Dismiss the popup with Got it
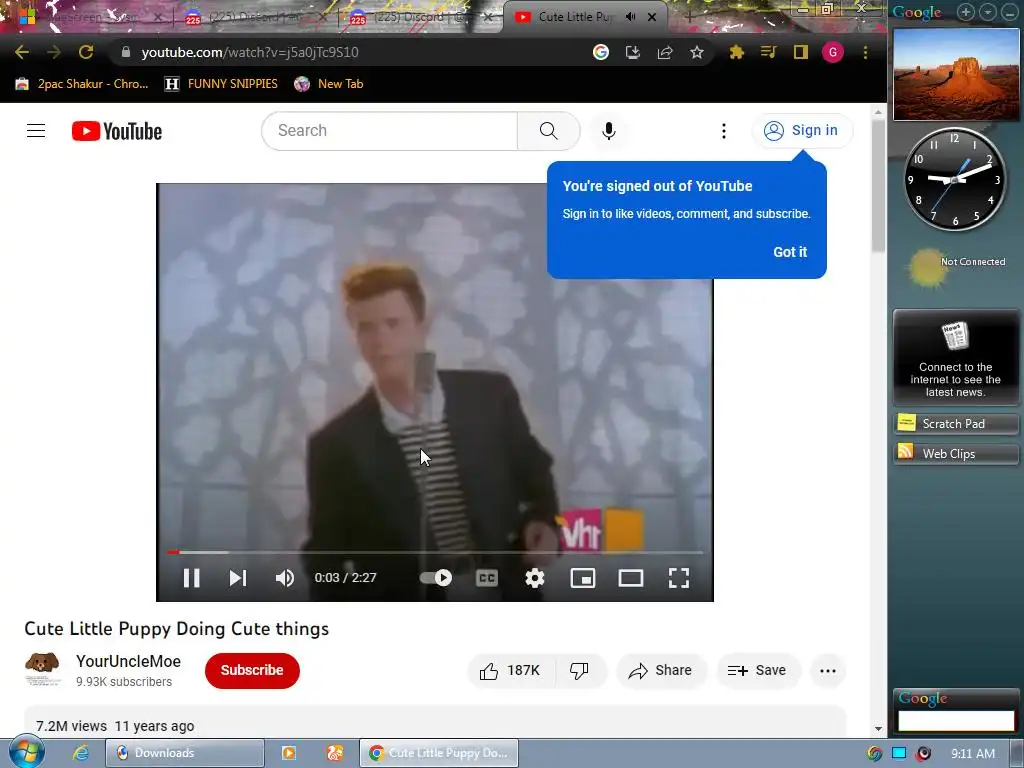The width and height of the screenshot is (1024, 768). click(790, 252)
